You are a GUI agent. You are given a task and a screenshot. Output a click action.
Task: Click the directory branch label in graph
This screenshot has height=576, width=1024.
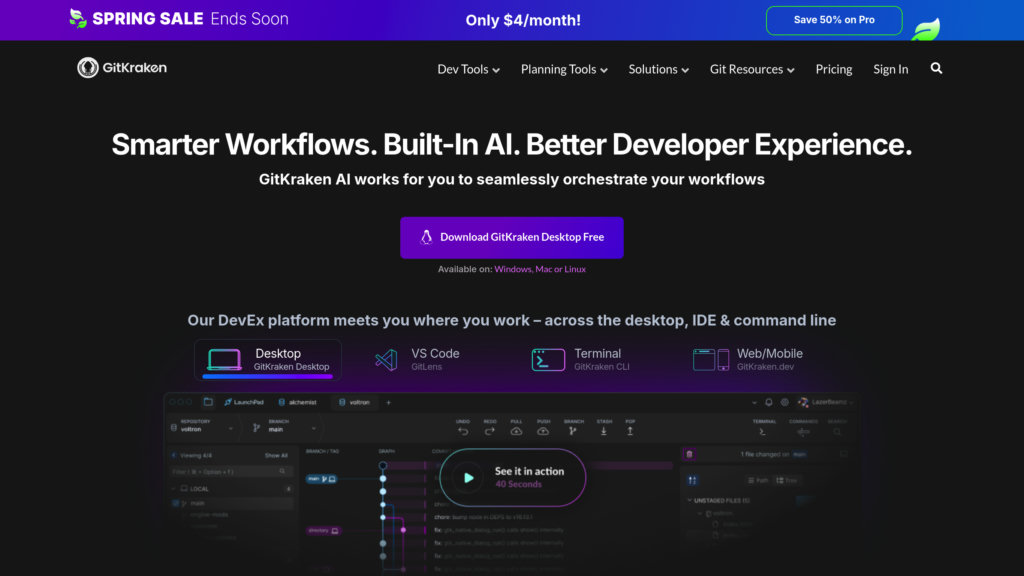click(x=323, y=530)
